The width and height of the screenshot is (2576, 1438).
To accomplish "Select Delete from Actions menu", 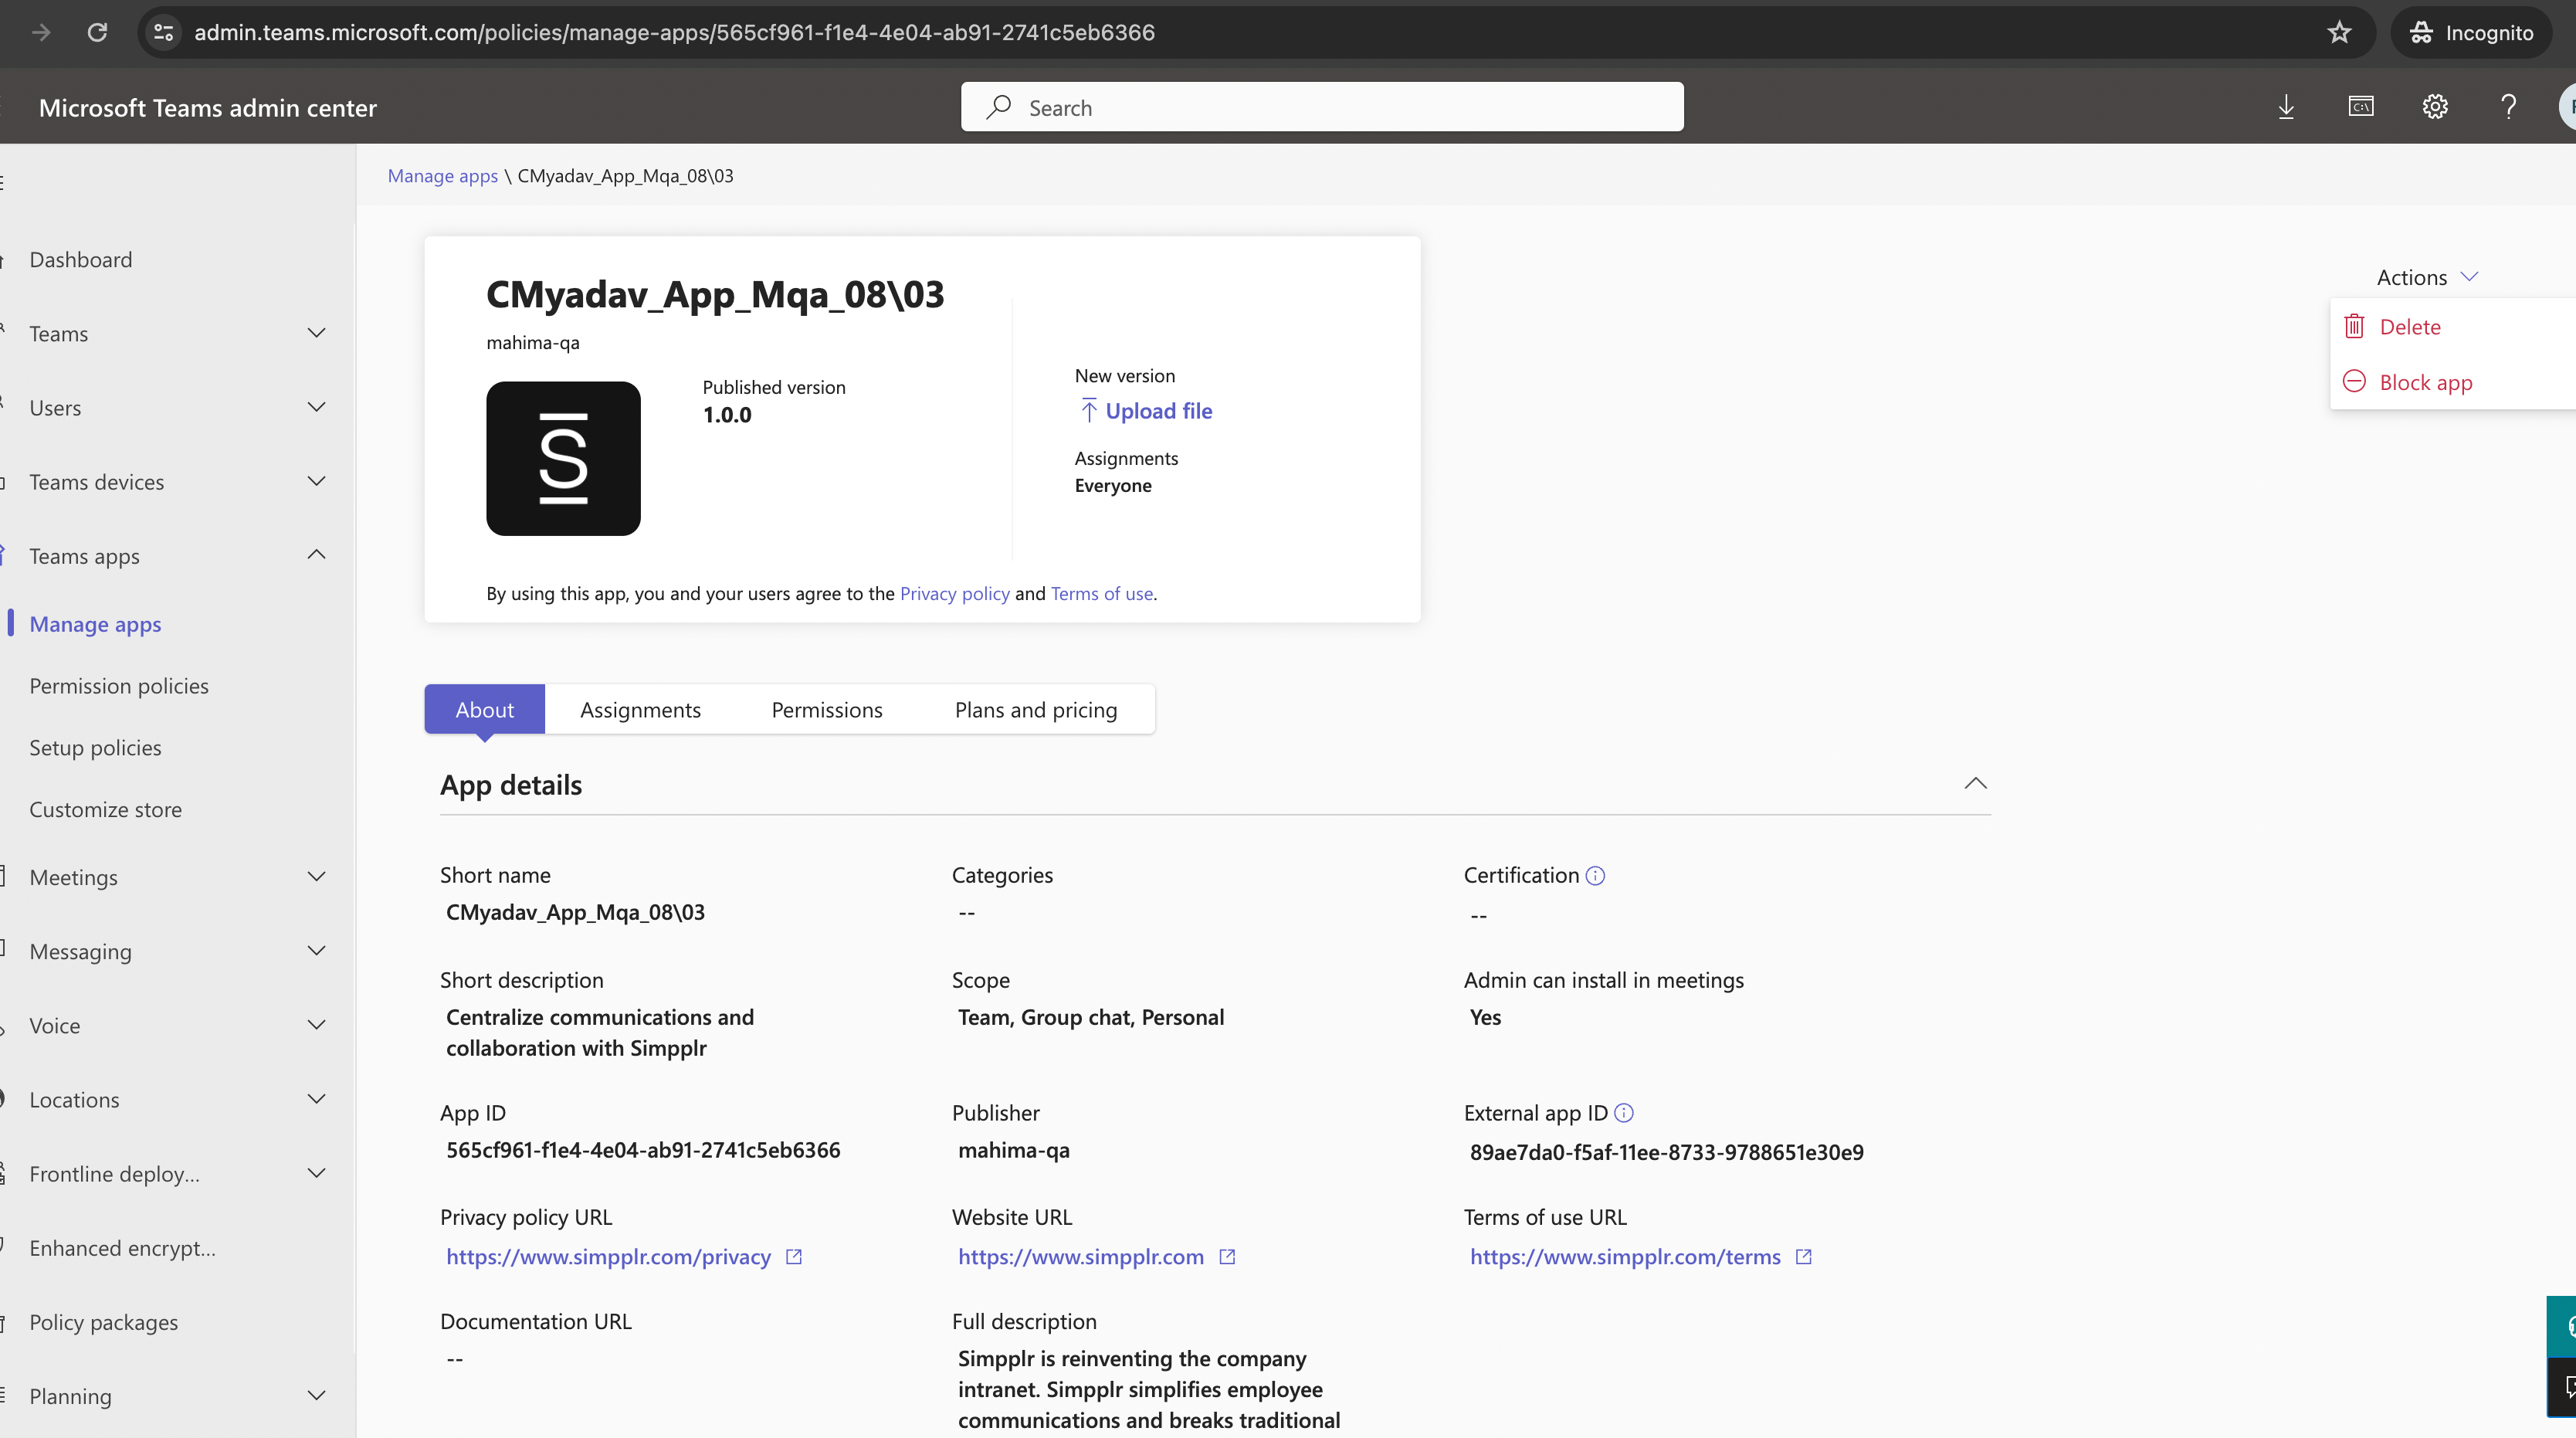I will tap(2409, 327).
